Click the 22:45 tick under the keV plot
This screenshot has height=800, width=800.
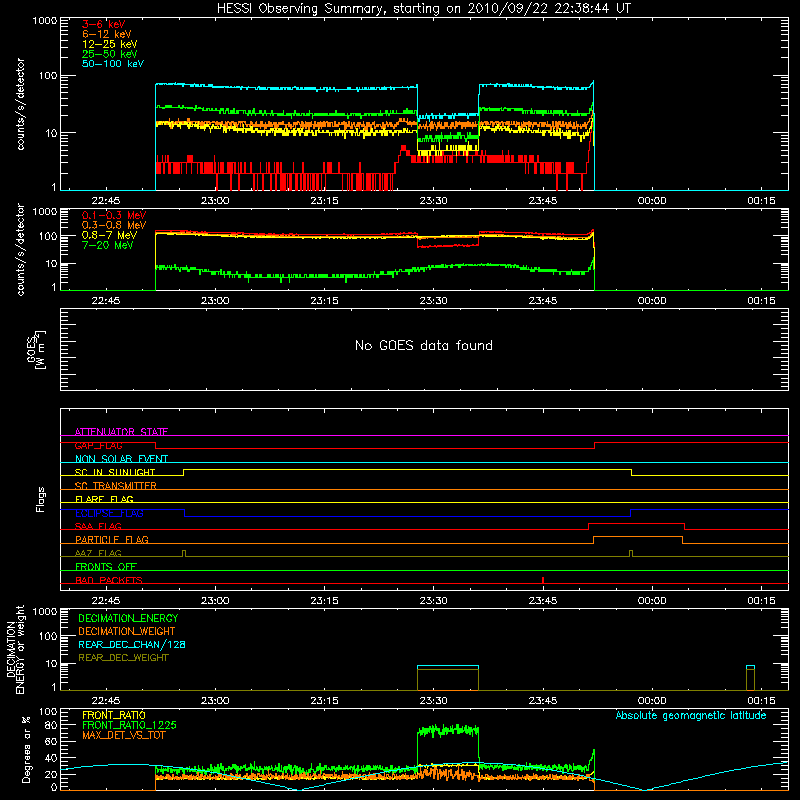(x=106, y=201)
